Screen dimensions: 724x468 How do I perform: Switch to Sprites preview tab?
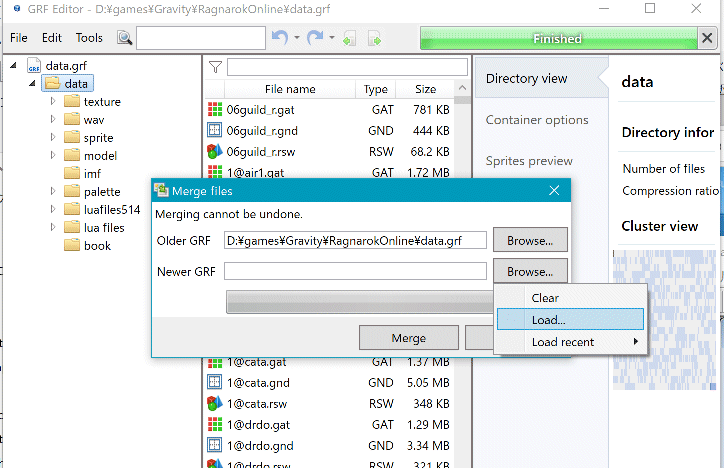(529, 161)
